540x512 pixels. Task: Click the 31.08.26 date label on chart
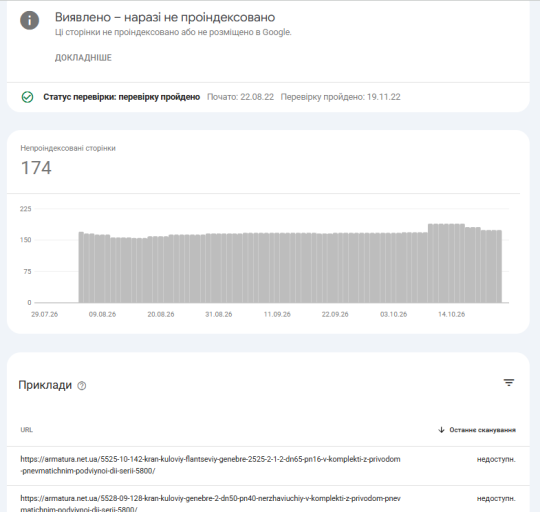[219, 314]
